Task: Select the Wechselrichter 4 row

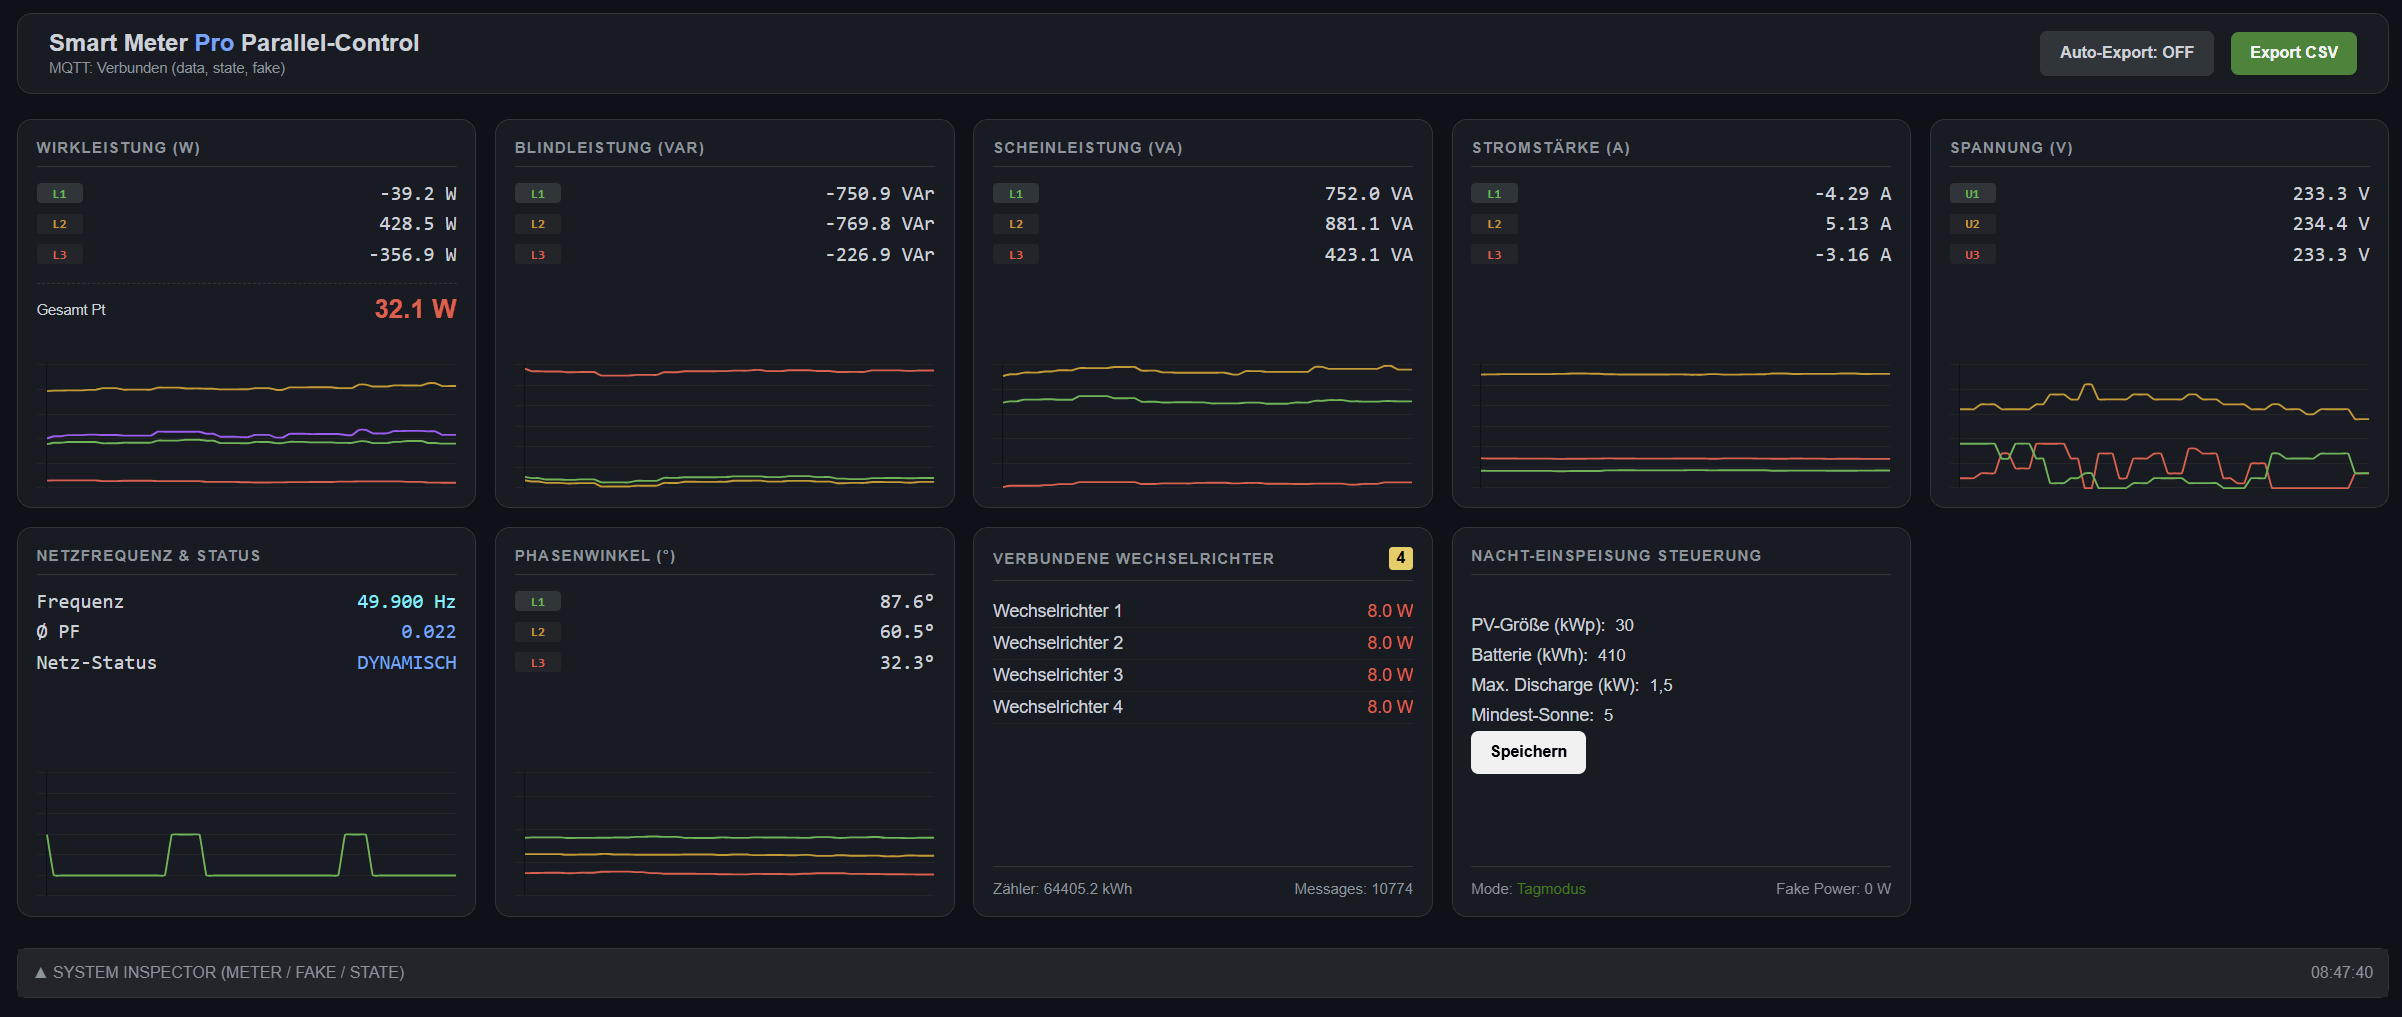Action: (1202, 707)
